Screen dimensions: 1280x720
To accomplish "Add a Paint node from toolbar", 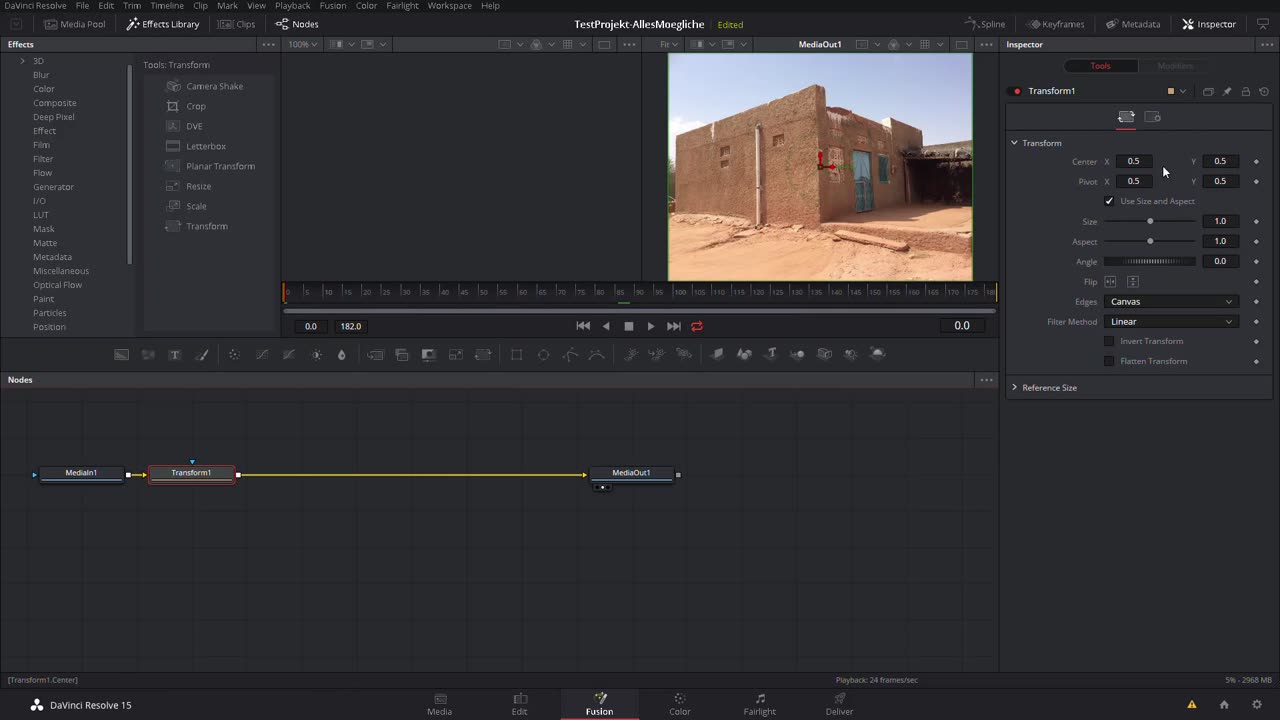I will click(201, 354).
